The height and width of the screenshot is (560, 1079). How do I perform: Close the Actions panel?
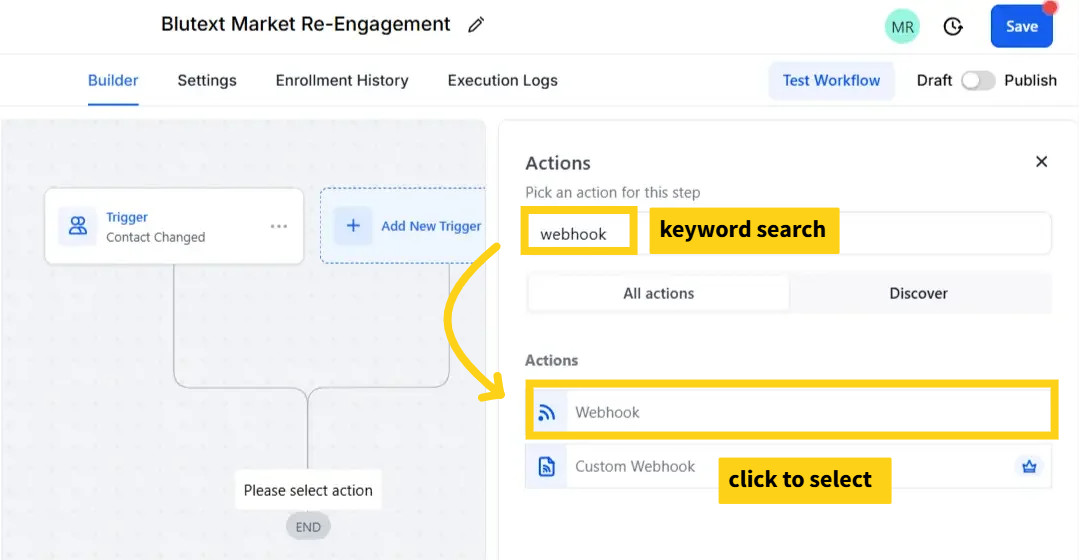coord(1041,161)
